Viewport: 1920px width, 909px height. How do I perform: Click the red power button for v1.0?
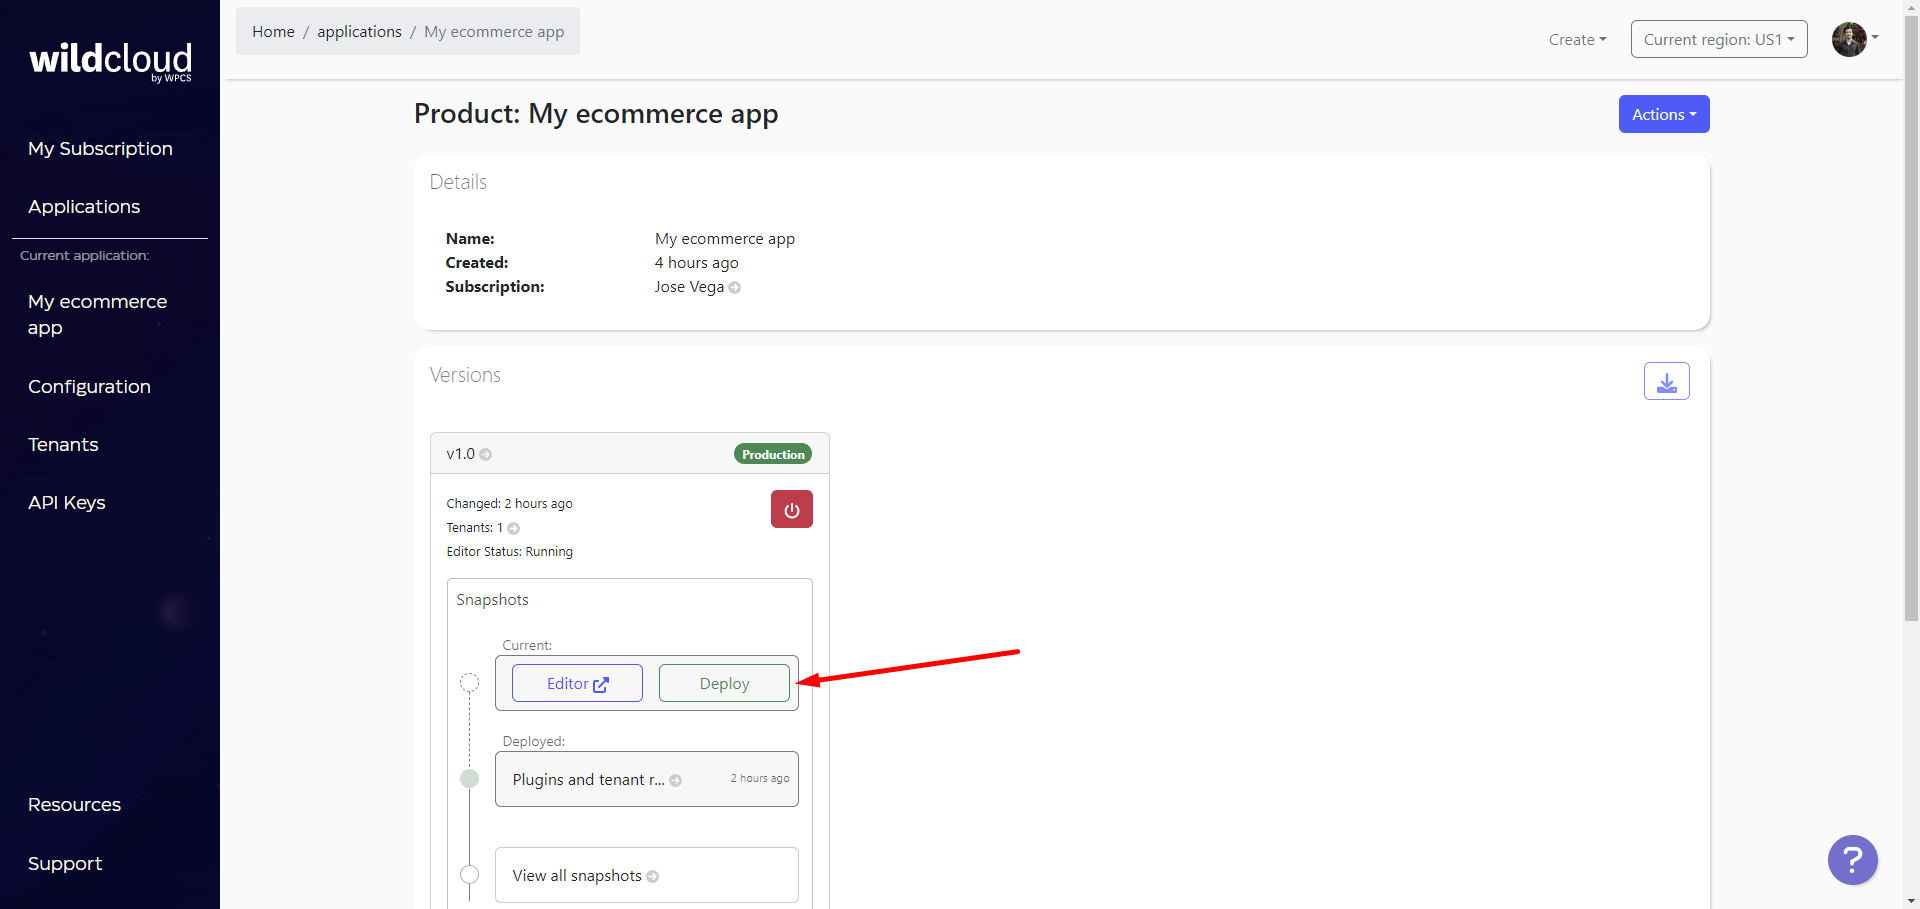tap(791, 509)
